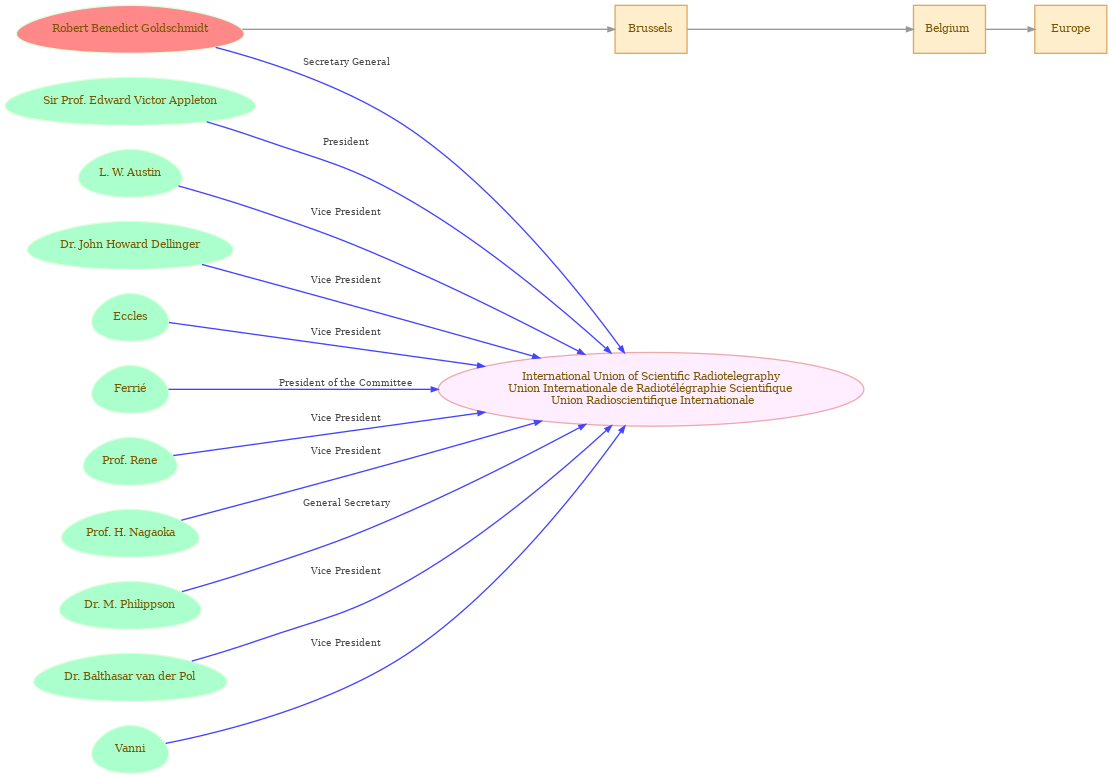Screen dimensions: 1112x779
Task: Click the President of the Committee label
Action: click(x=345, y=383)
